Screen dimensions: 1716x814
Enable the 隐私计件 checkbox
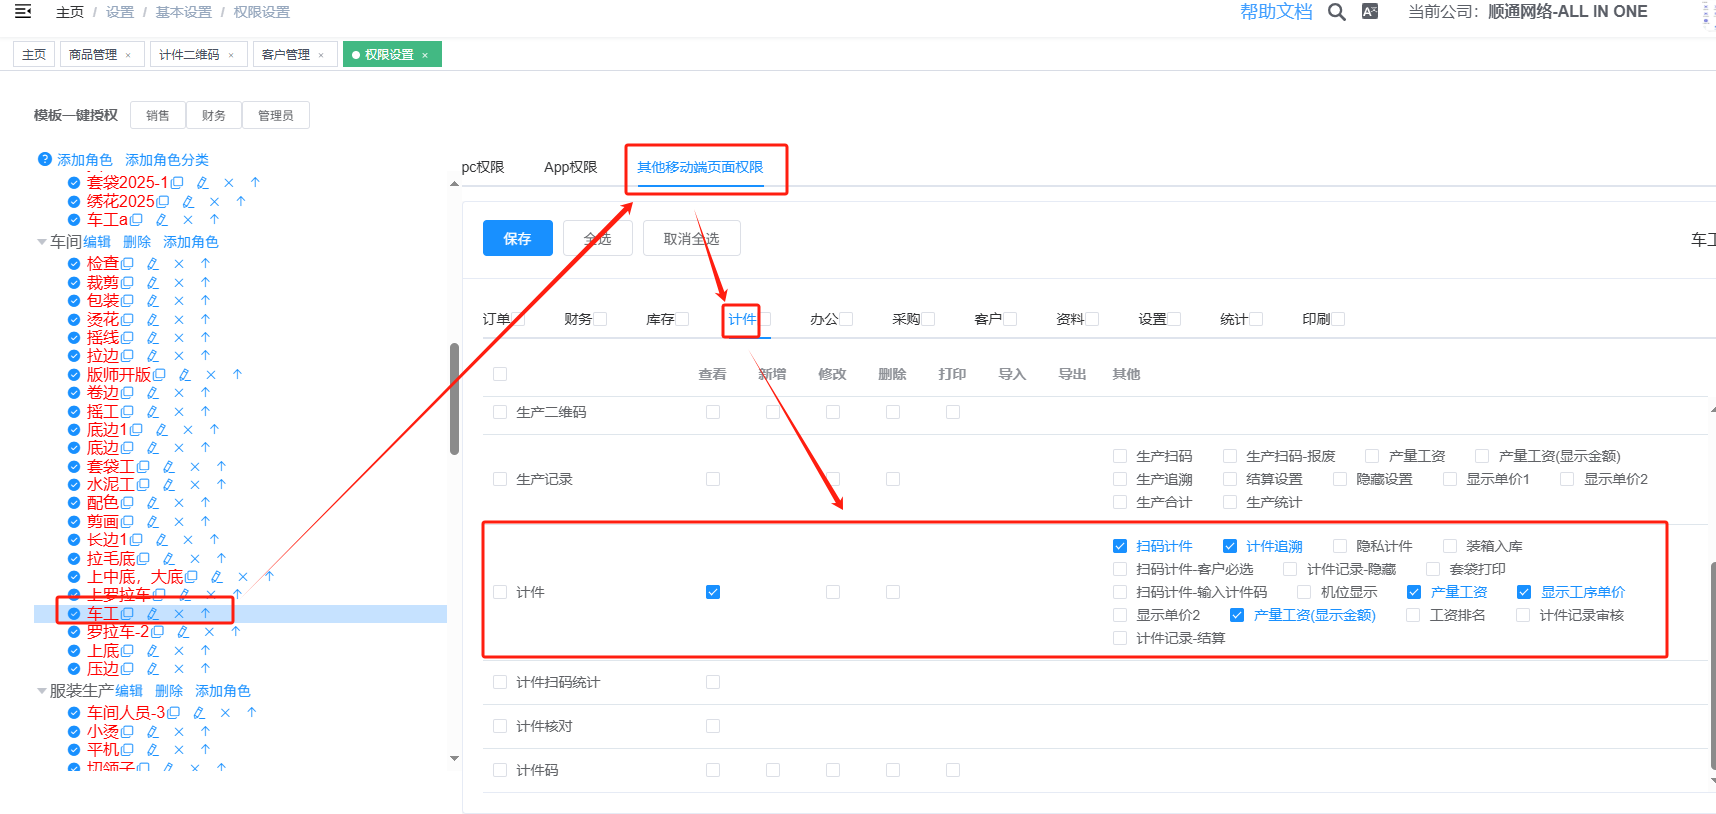click(x=1340, y=546)
